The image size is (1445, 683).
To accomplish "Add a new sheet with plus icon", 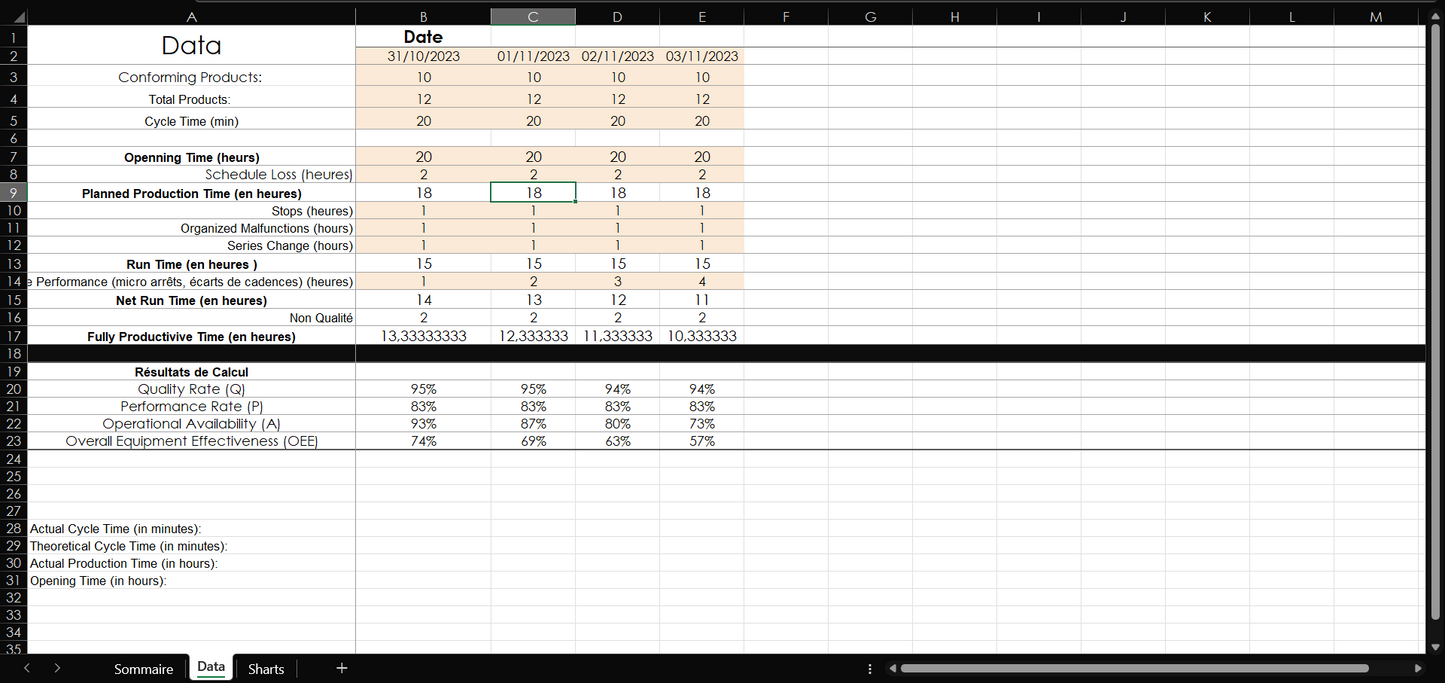I will click(x=341, y=668).
